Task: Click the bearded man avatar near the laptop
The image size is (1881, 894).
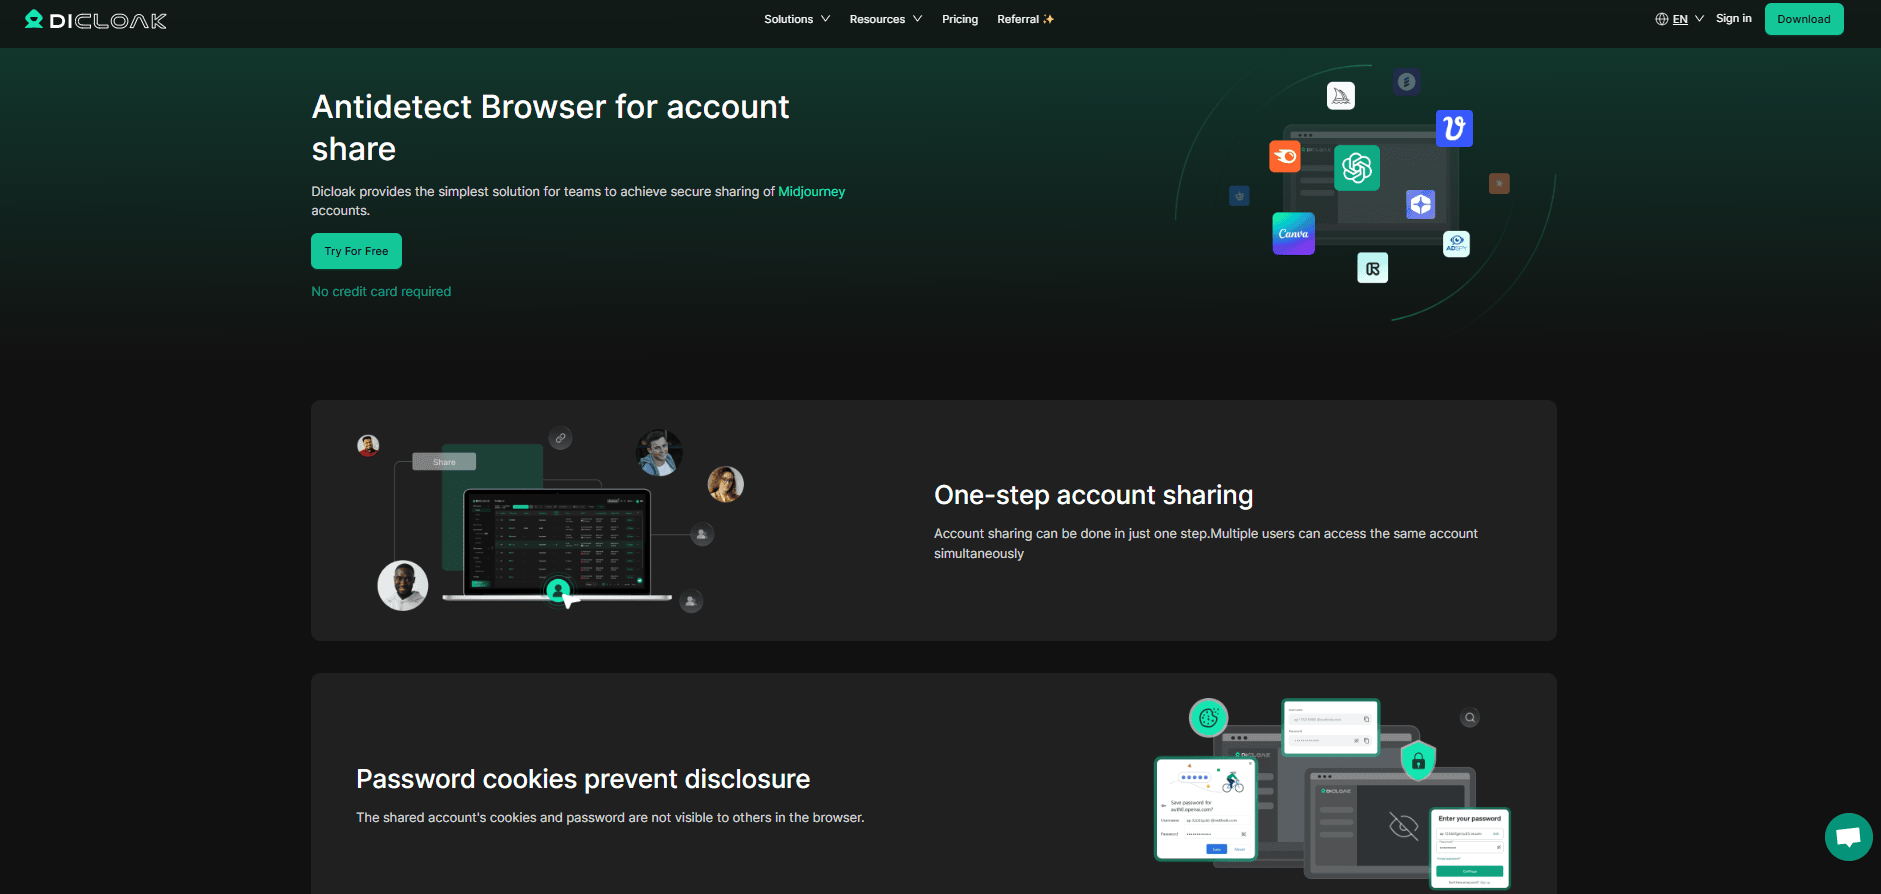Action: [403, 586]
